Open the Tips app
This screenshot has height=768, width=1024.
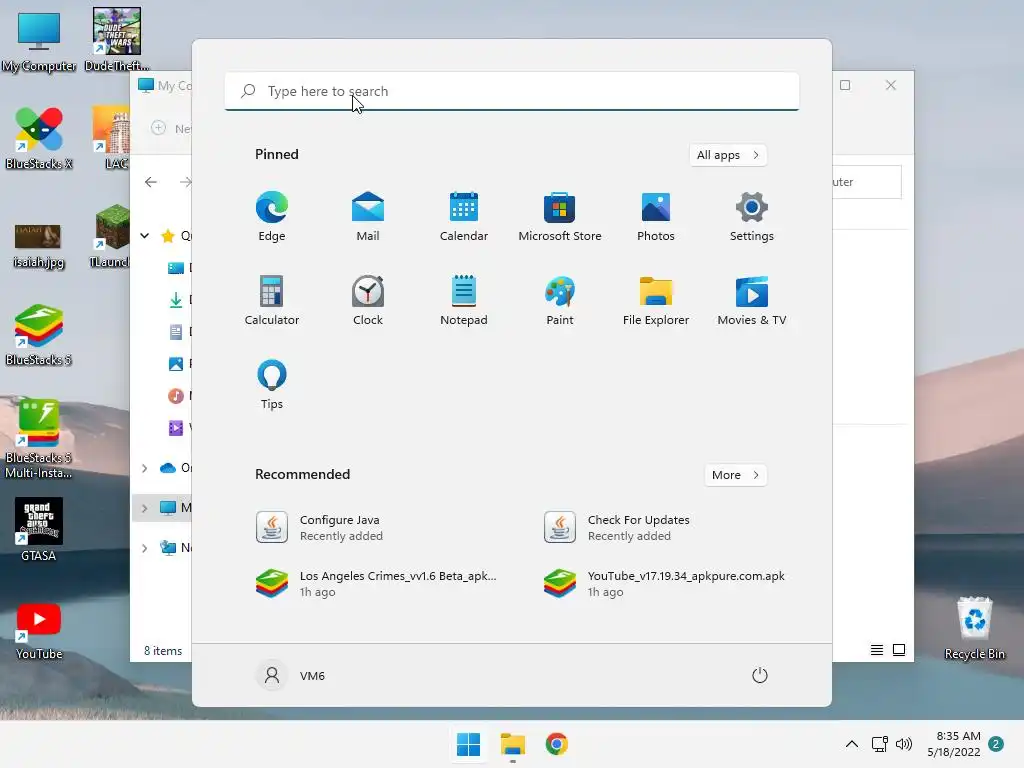pyautogui.click(x=272, y=385)
